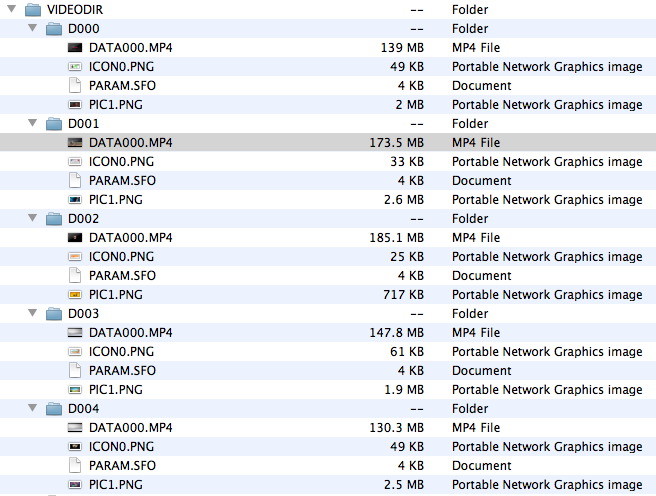656x496 pixels.
Task: Select PARAM.SFO file name in D002
Action: (x=122, y=275)
